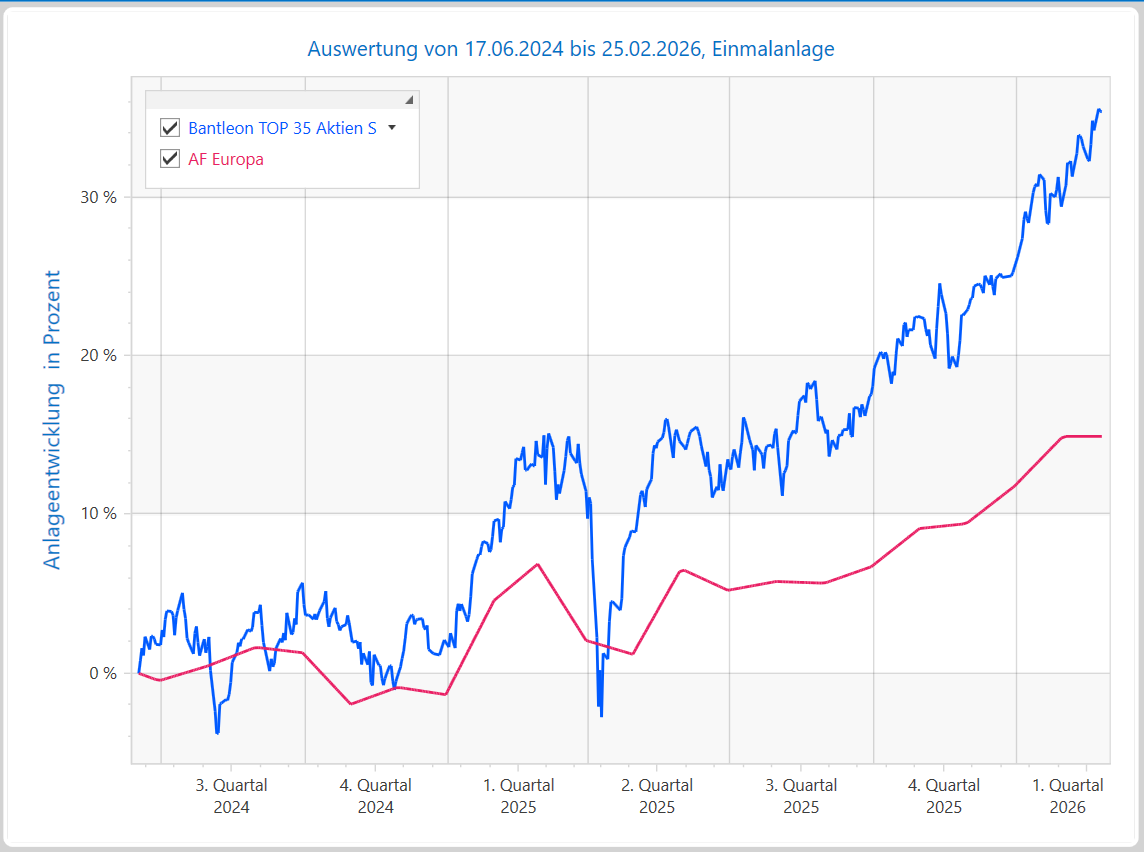Uncheck the Bantleon TOP 35 Aktien S checkbox
Screen dimensions: 1144x852
(169, 128)
